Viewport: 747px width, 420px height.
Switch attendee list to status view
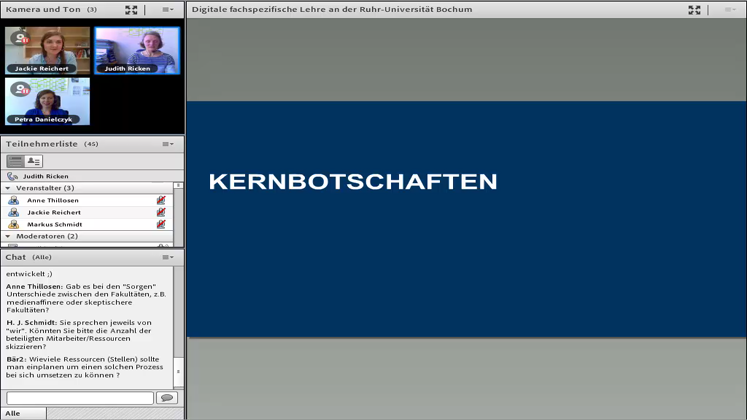[34, 161]
